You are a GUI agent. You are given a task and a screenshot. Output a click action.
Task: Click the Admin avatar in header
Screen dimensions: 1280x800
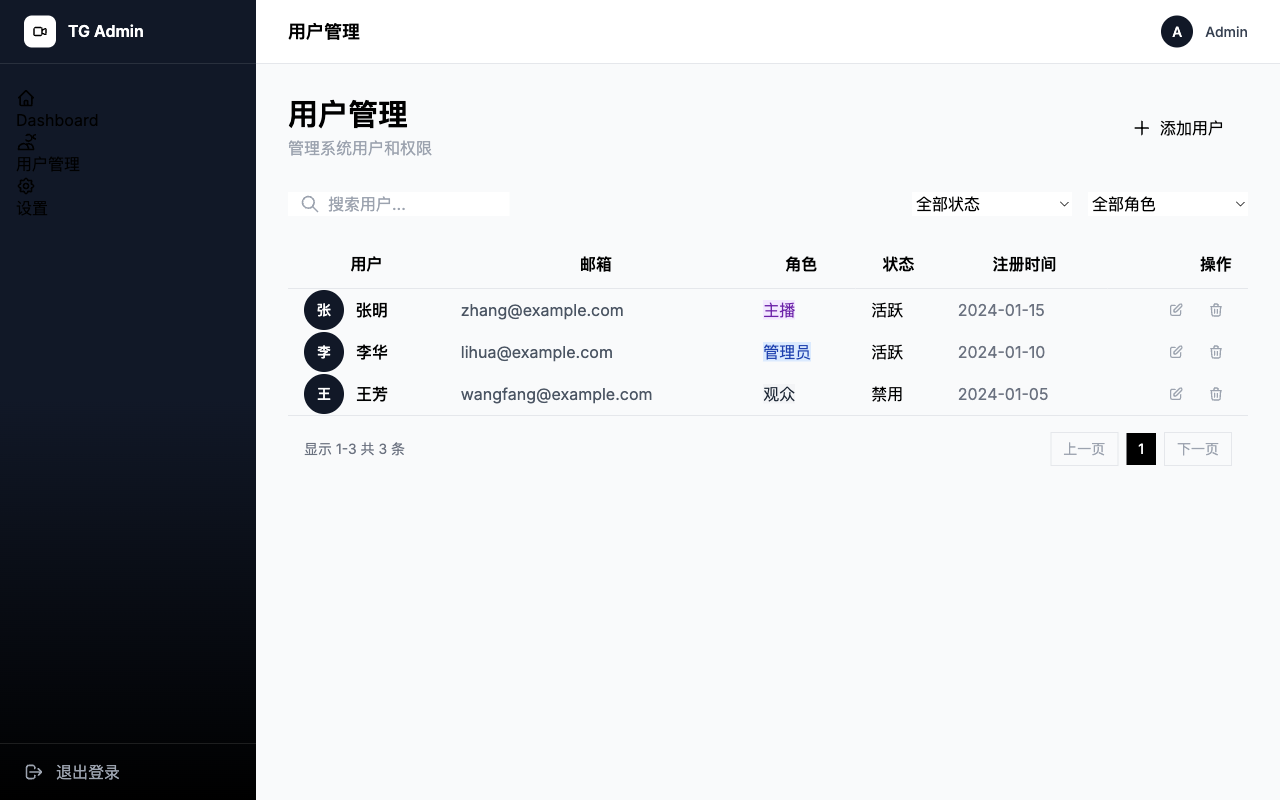click(1176, 32)
